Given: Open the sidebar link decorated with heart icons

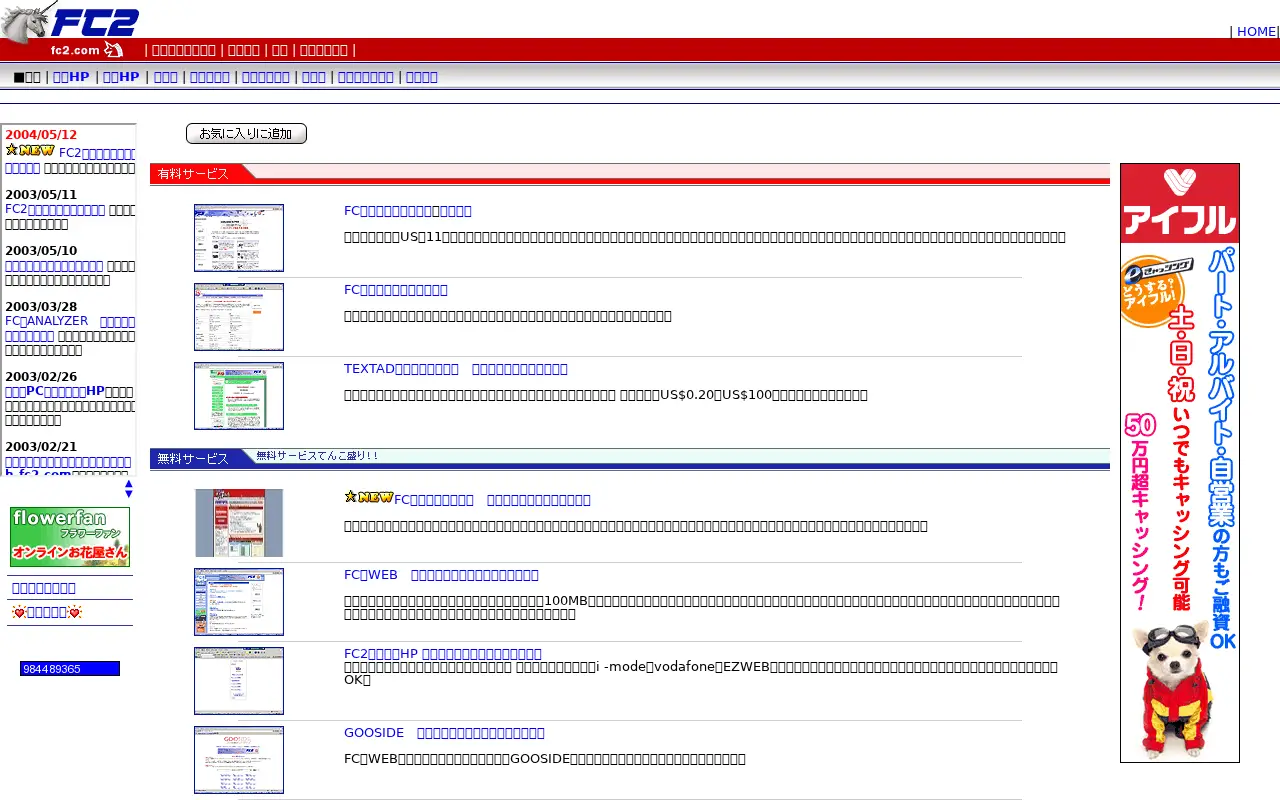Looking at the screenshot, I should coord(47,612).
